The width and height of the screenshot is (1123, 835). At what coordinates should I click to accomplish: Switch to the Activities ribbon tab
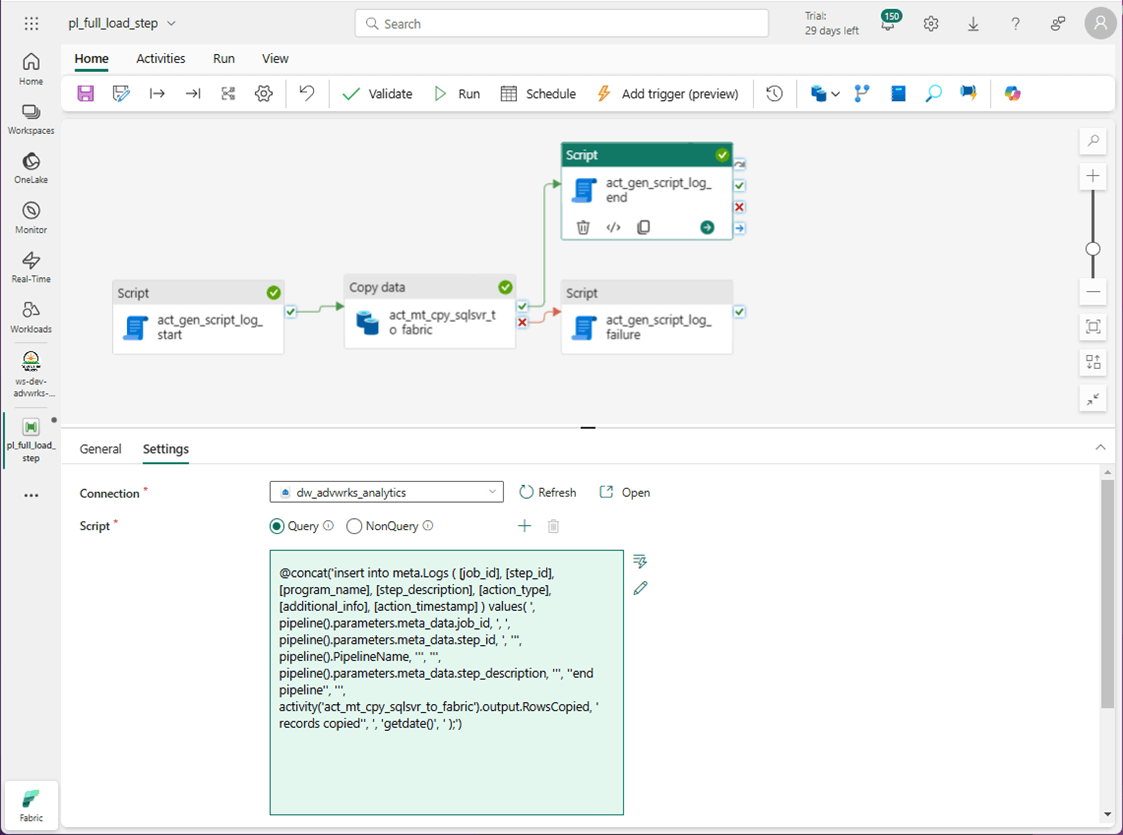pos(160,59)
